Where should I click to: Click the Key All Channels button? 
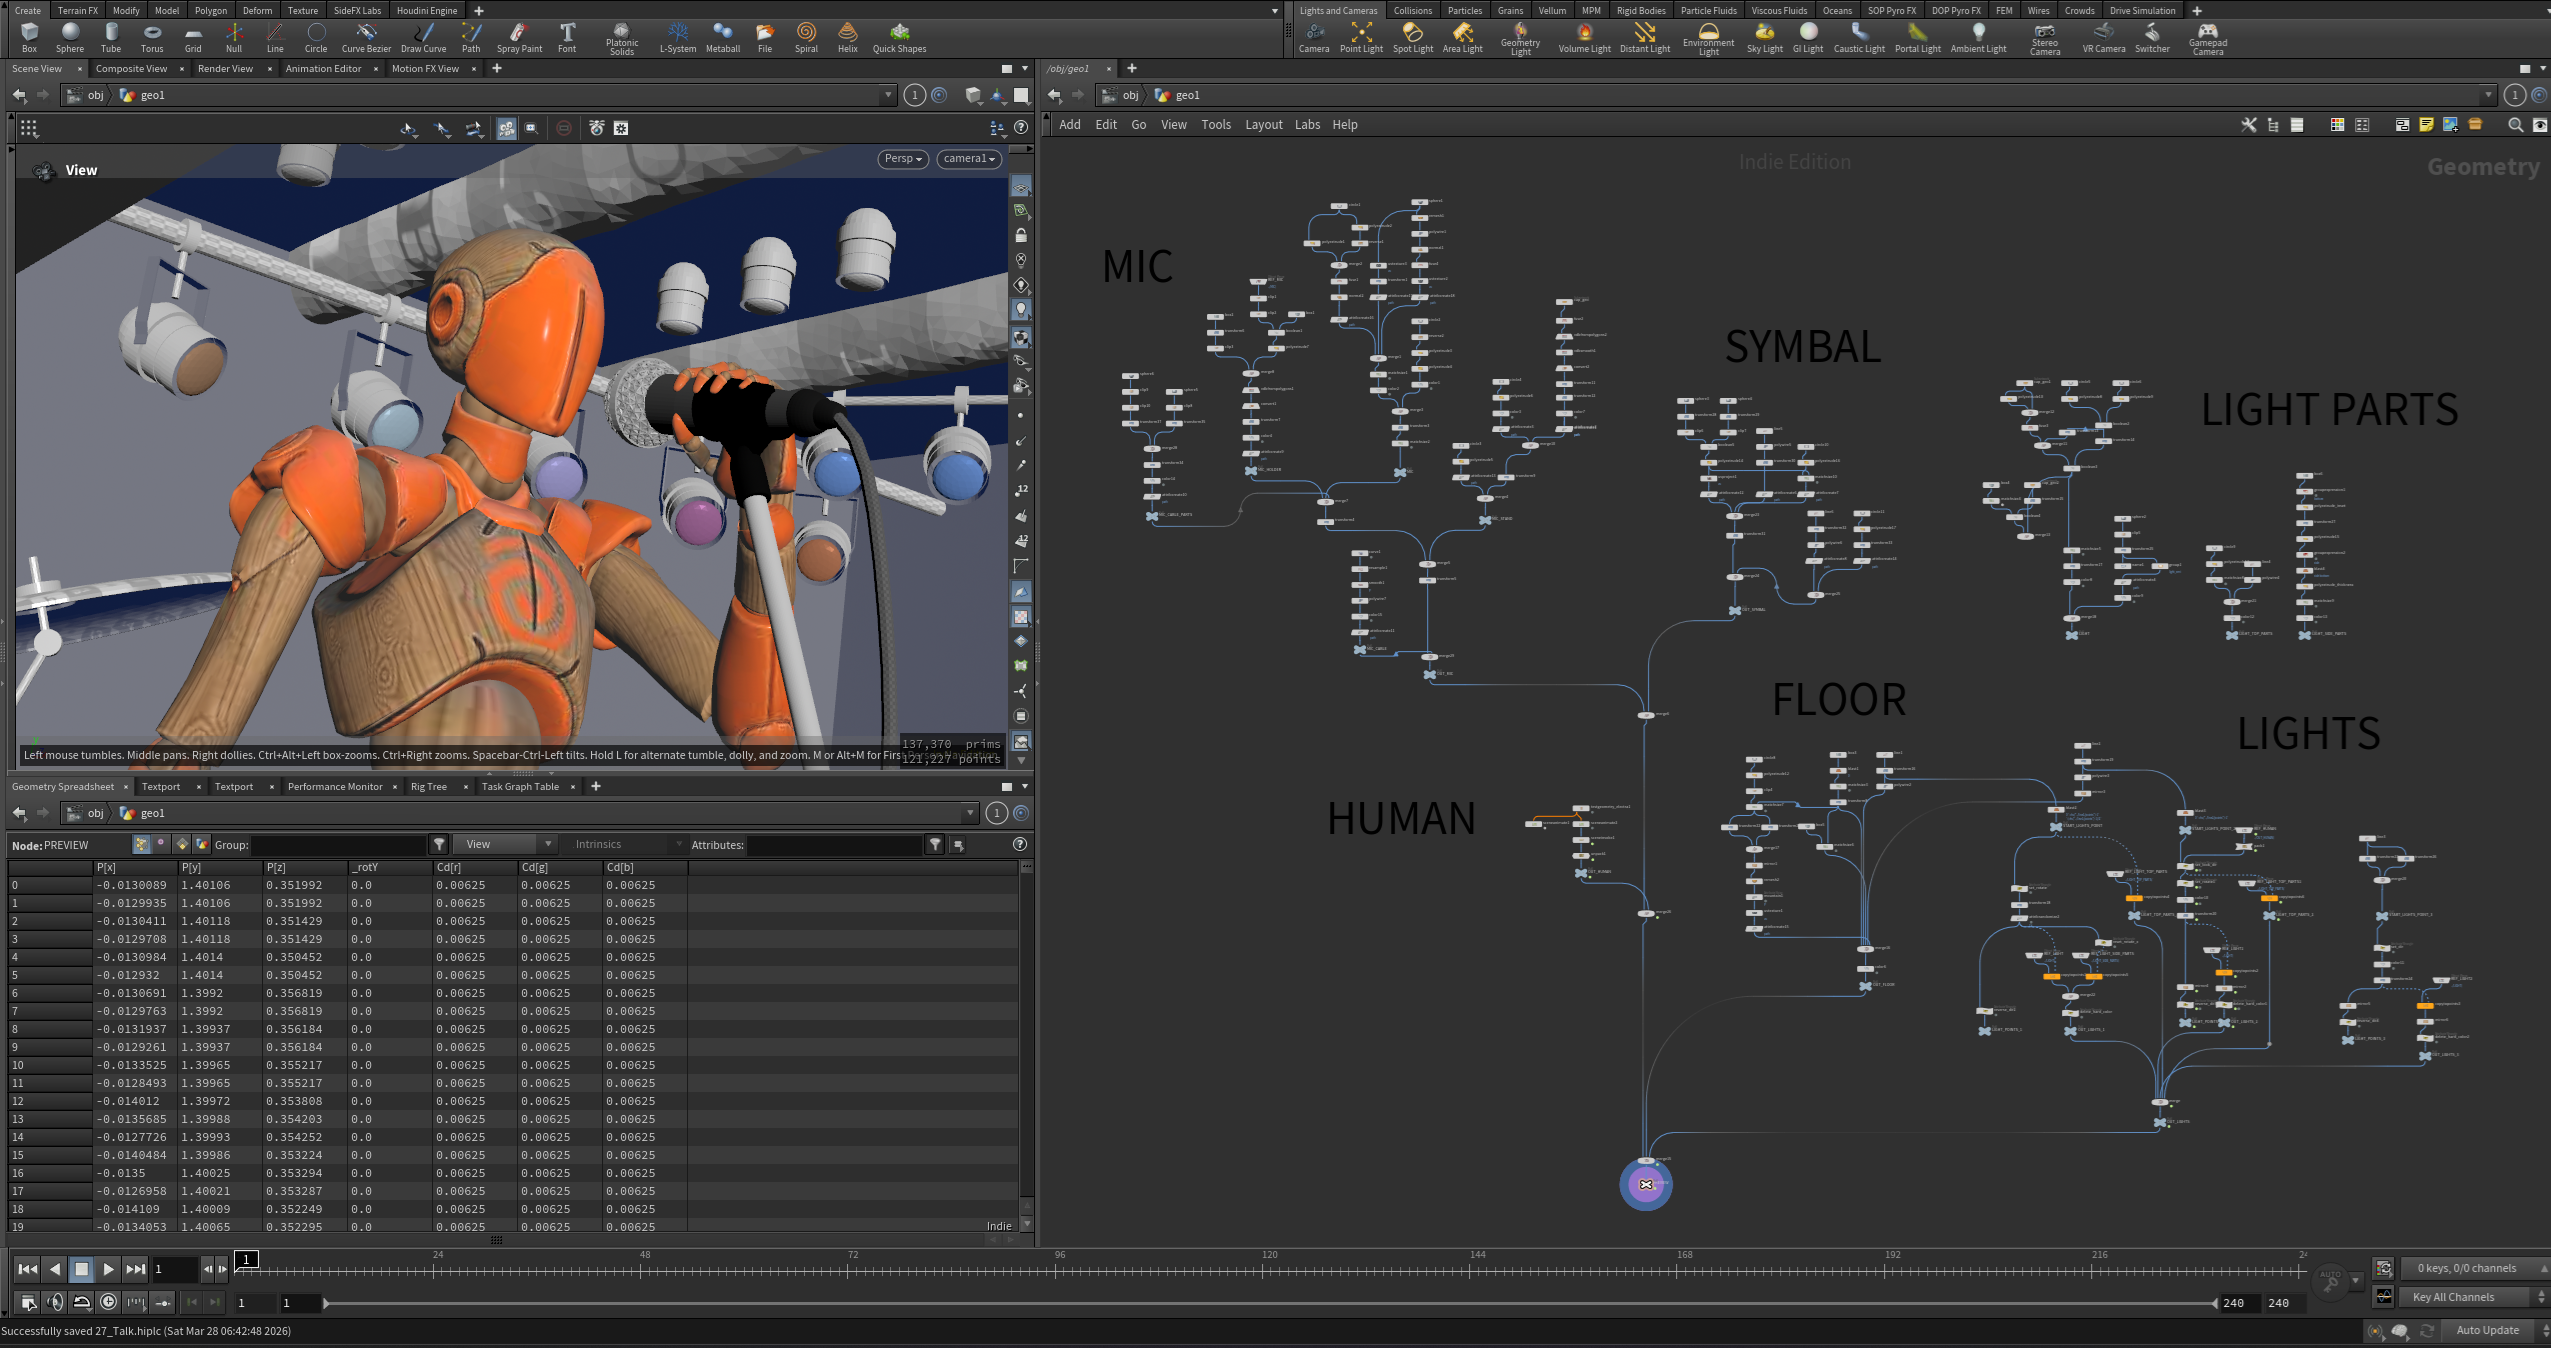click(x=2453, y=1297)
